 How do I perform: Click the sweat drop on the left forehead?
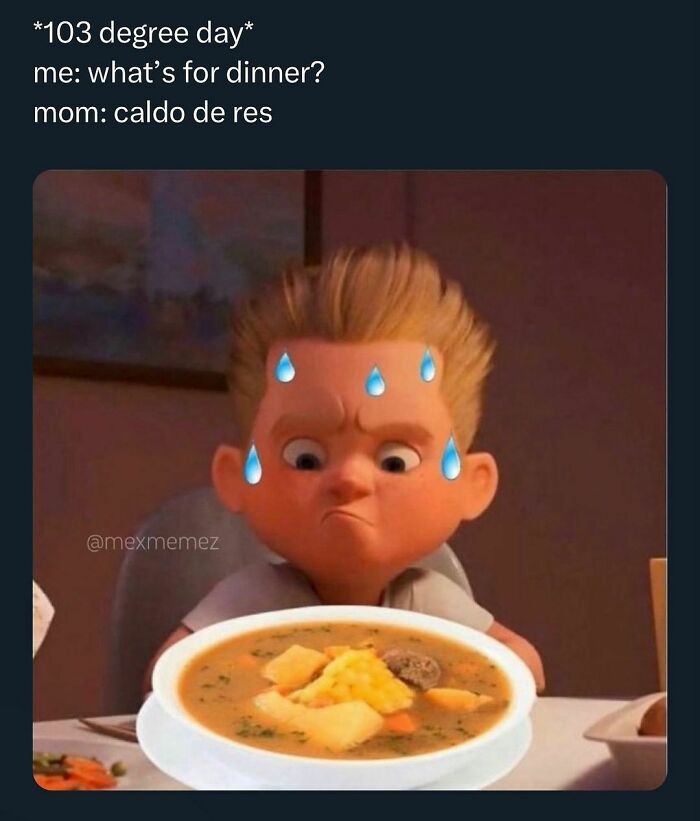point(285,366)
